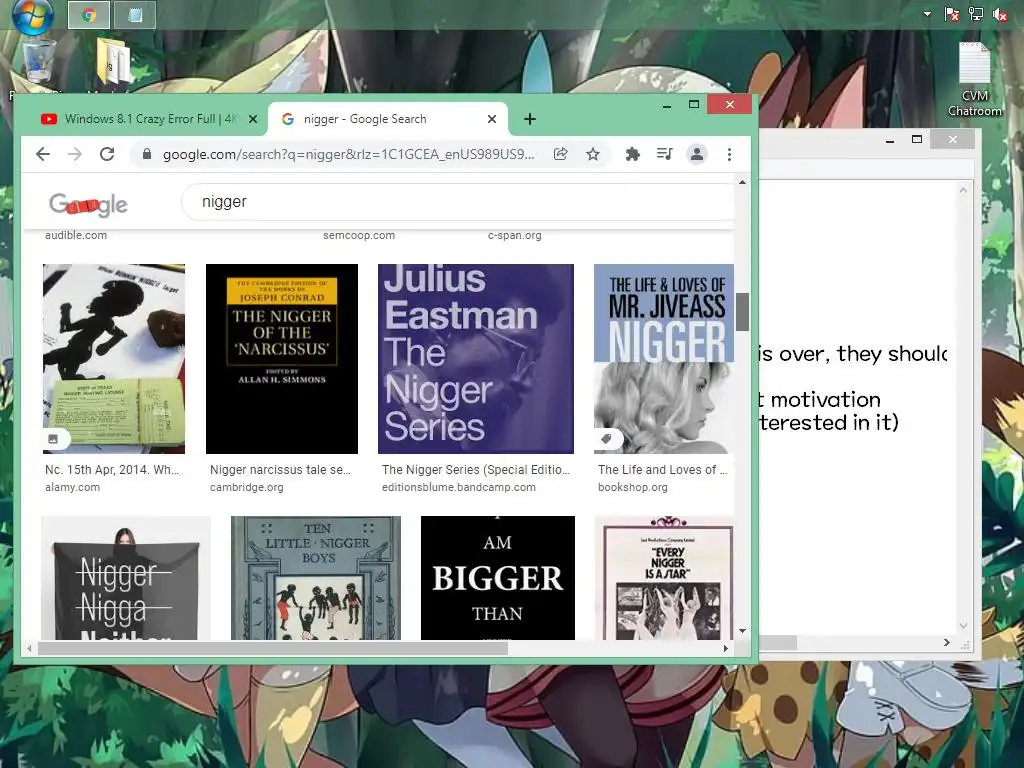This screenshot has height=768, width=1024.
Task: Click the Google logo
Action: coord(88,204)
